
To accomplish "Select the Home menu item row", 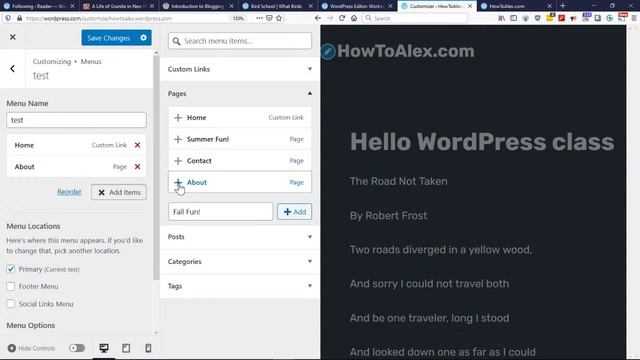I will pyautogui.click(x=76, y=145).
